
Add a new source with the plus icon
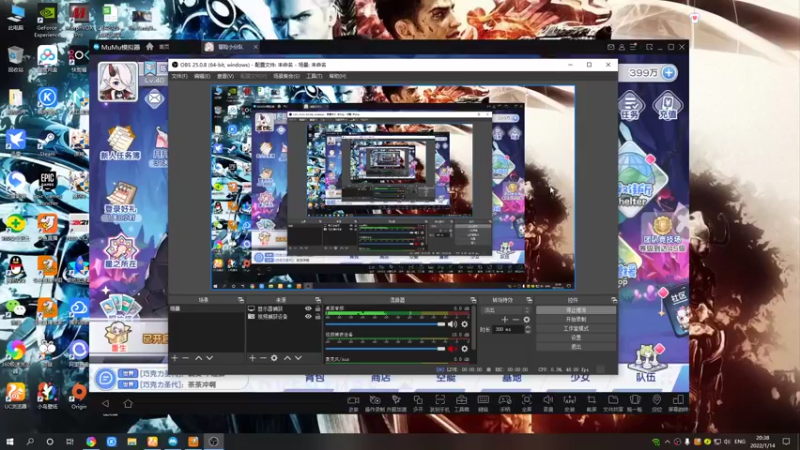252,358
